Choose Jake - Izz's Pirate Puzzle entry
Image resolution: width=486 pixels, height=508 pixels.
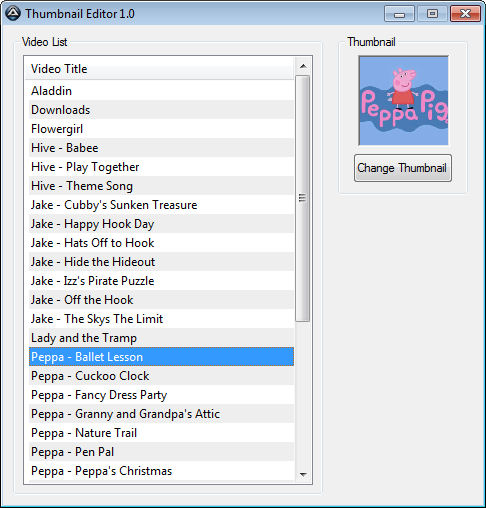point(161,281)
